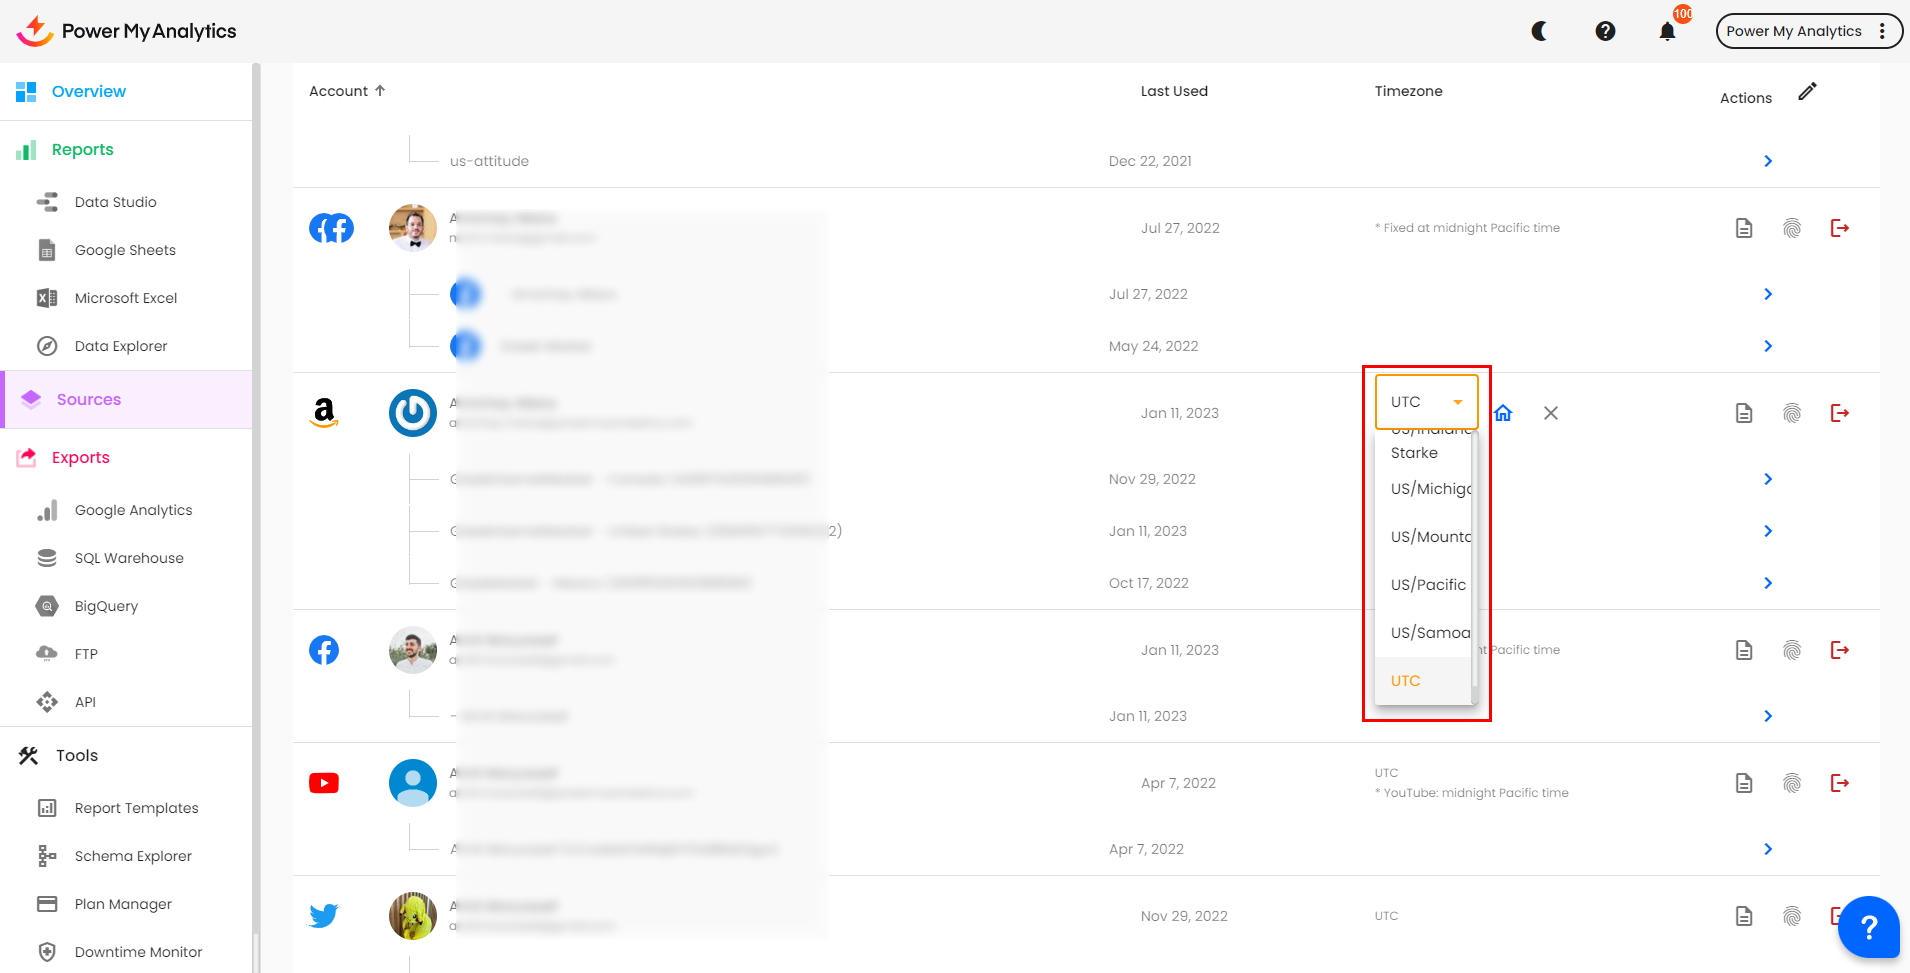Viewport: 1910px width, 973px height.
Task: Click the edit pencil icon near Actions
Action: tap(1807, 92)
